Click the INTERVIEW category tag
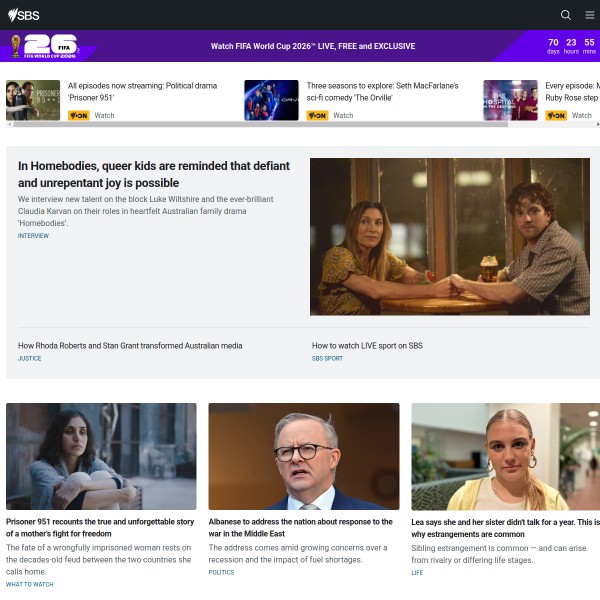Viewport: 600px width, 600px height. (33, 236)
